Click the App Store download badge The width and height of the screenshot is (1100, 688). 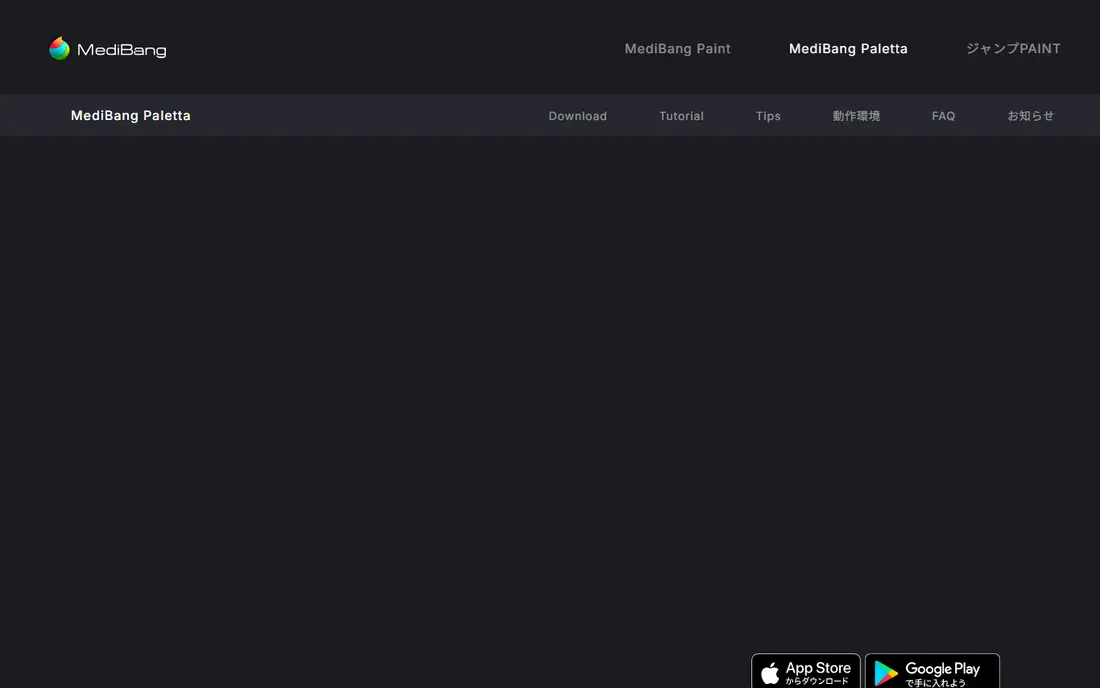click(x=805, y=671)
